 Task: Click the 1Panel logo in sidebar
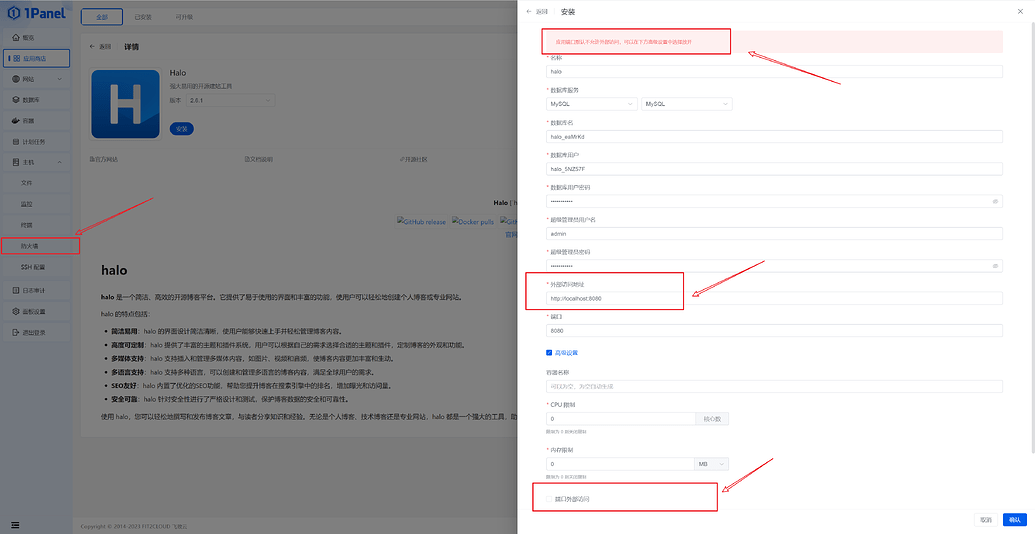(36, 12)
